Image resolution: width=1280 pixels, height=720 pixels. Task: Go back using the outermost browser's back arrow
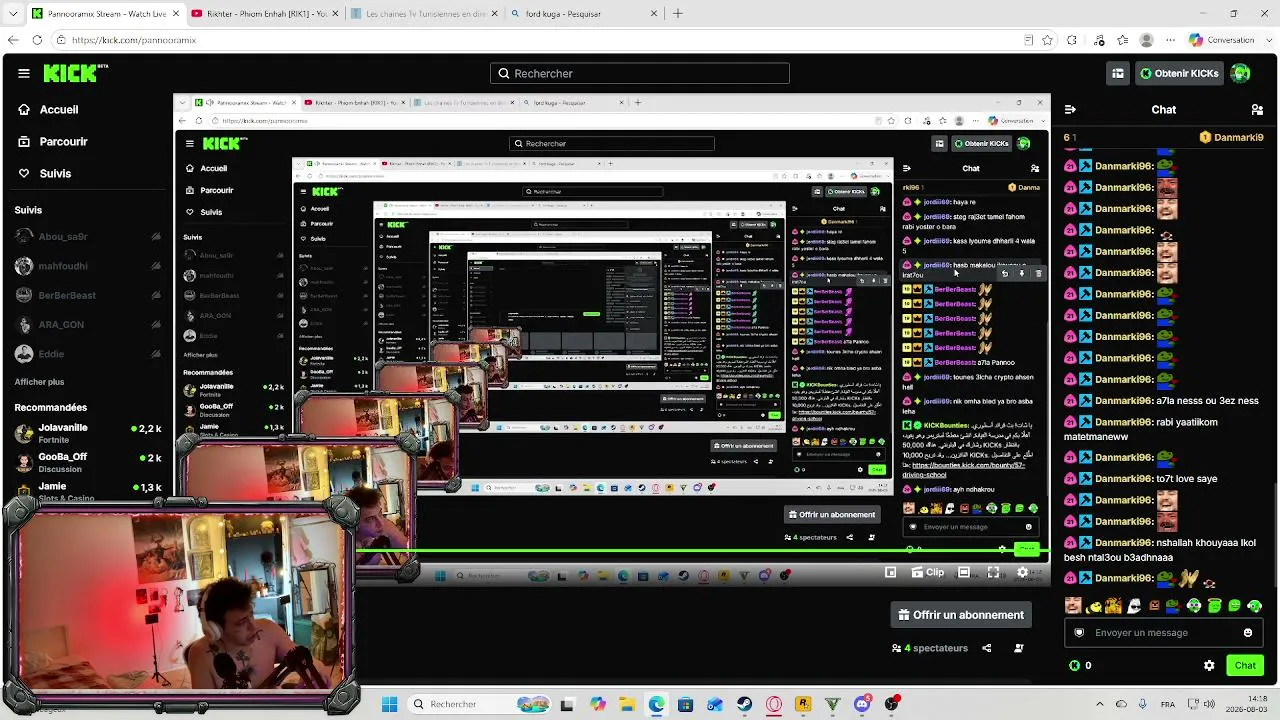click(x=13, y=40)
